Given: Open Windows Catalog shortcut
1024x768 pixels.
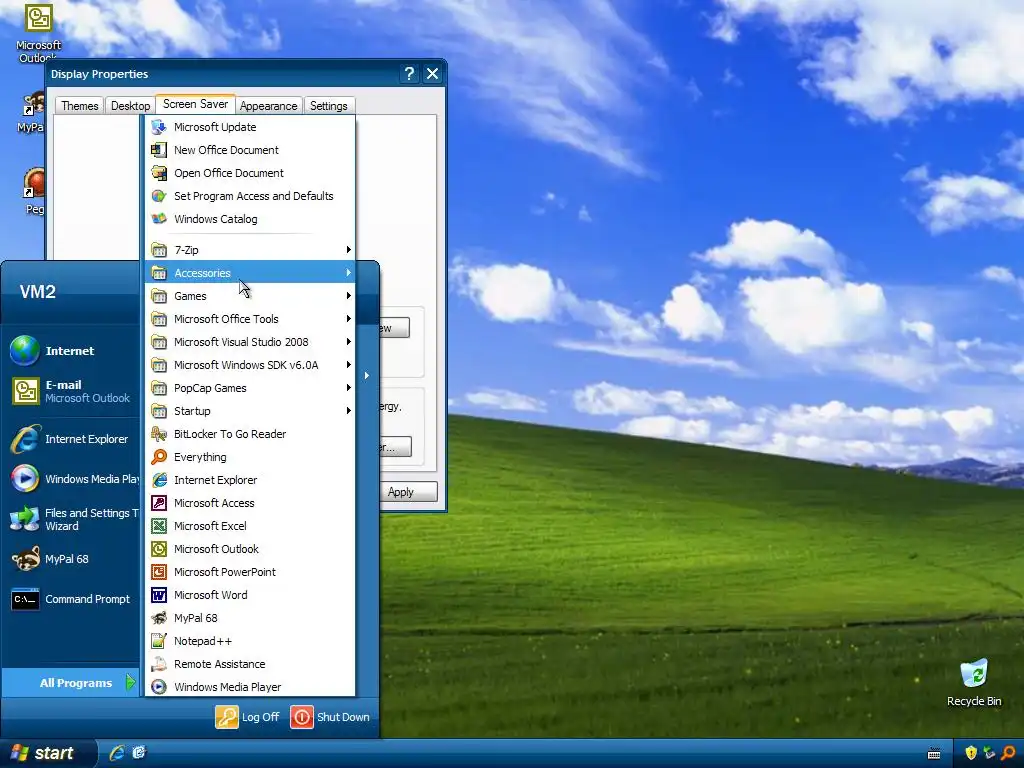Looking at the screenshot, I should pos(250,219).
